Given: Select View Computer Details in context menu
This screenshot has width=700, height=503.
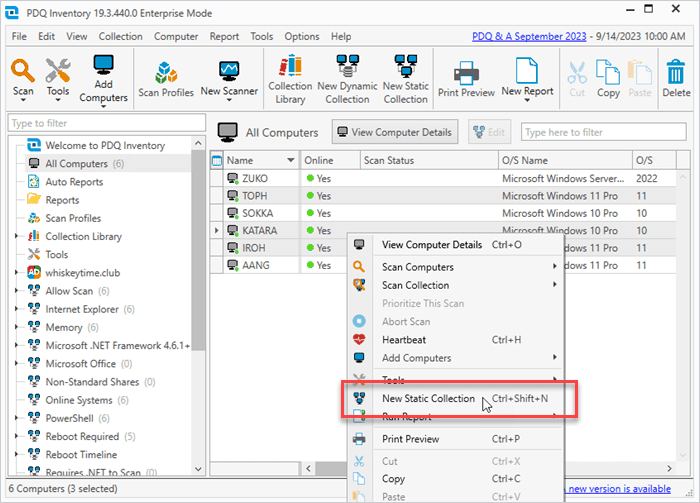Looking at the screenshot, I should pyautogui.click(x=455, y=245).
